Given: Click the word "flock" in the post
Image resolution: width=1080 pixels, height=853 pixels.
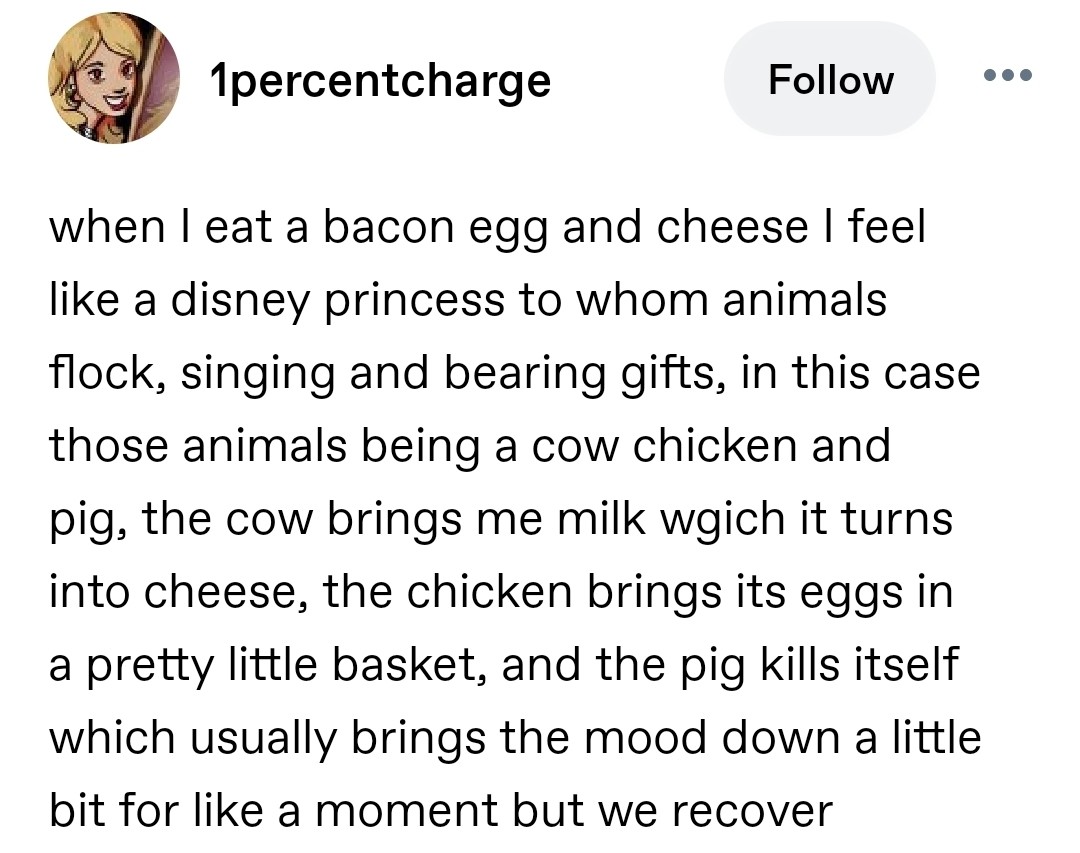Looking at the screenshot, I should [96, 374].
